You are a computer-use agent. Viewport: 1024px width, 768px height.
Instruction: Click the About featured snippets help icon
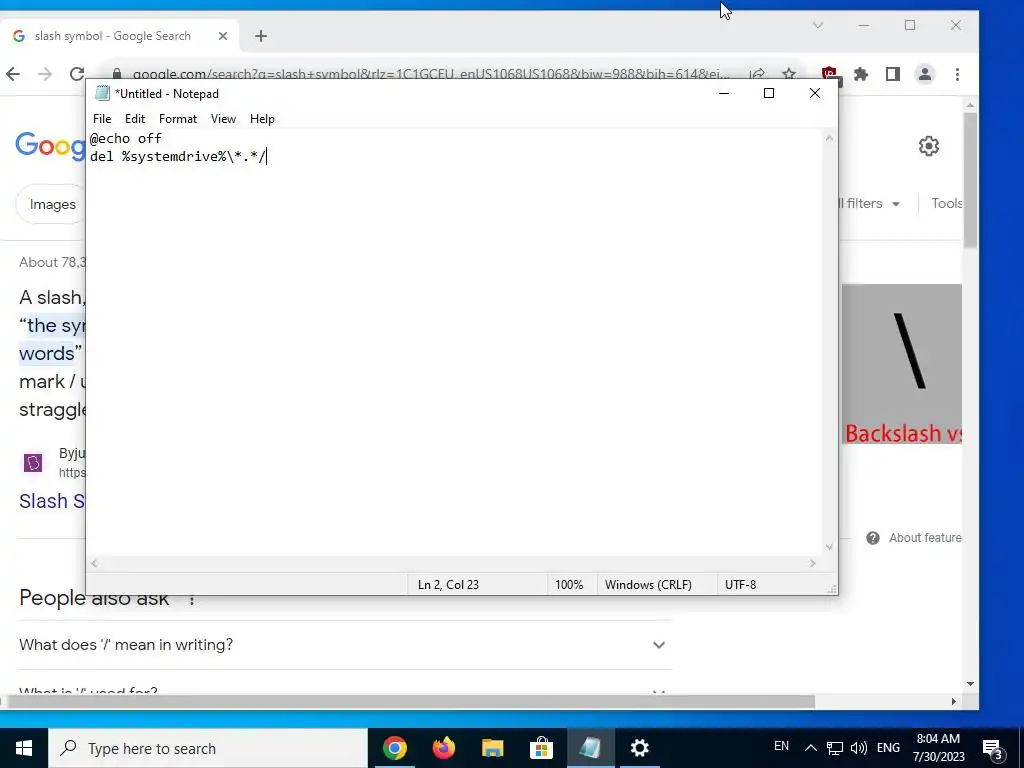[x=872, y=537]
